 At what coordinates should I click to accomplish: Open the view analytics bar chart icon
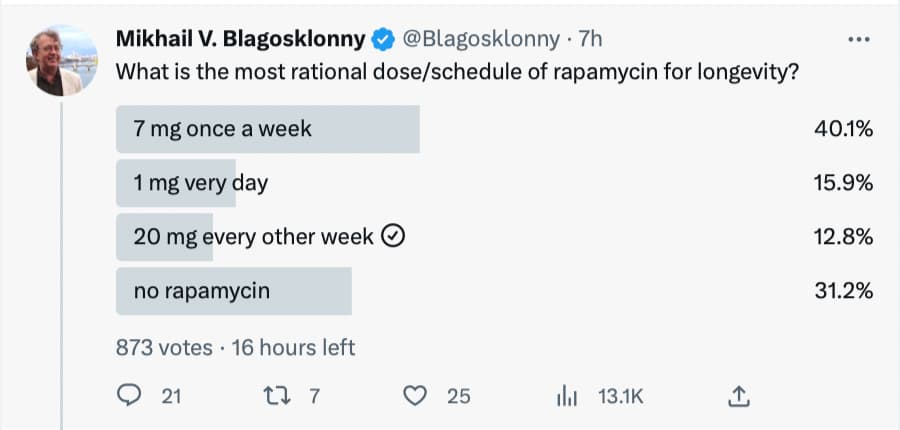click(567, 396)
